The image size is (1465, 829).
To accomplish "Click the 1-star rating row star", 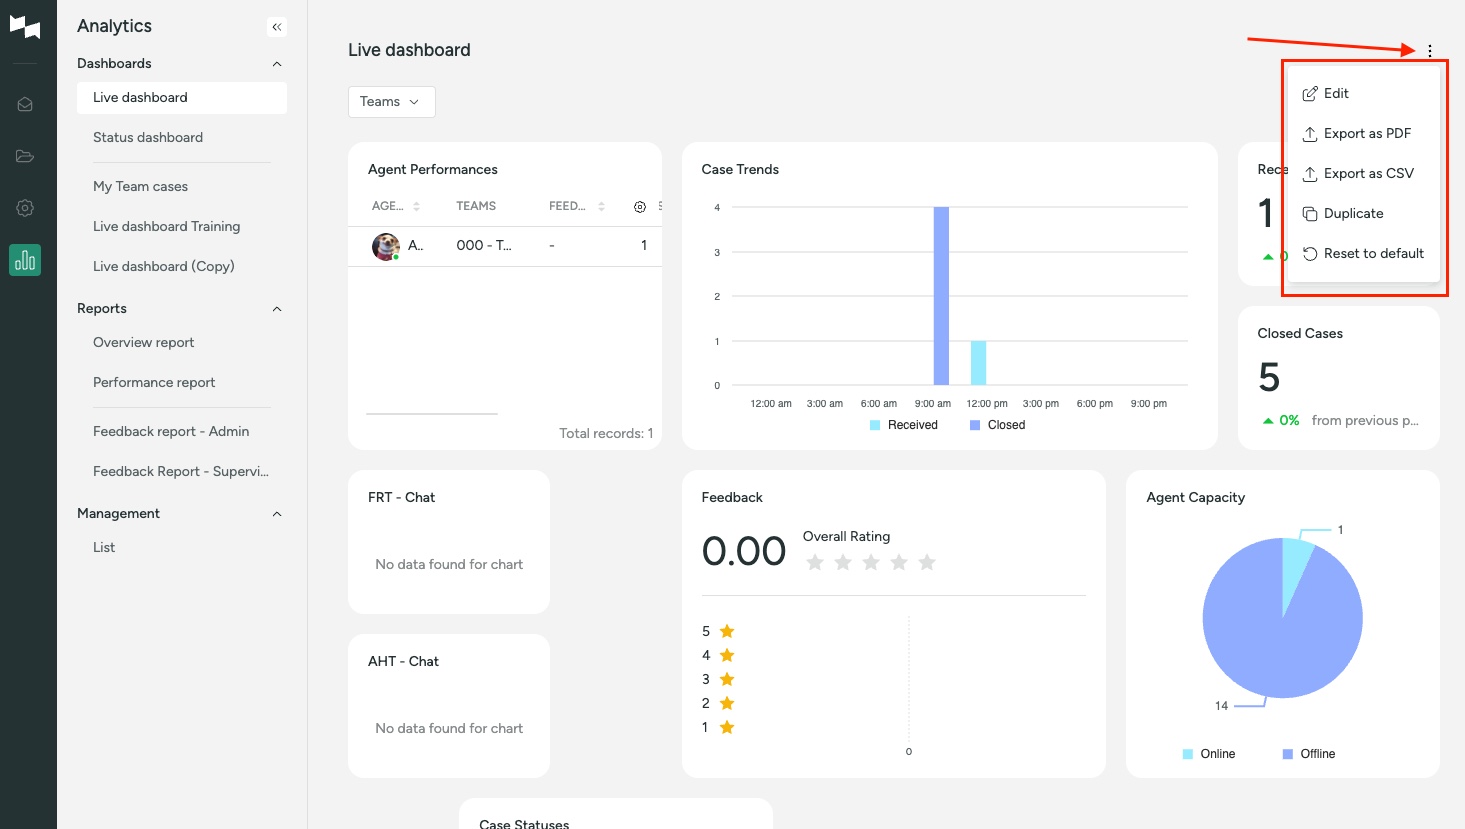I will [727, 727].
